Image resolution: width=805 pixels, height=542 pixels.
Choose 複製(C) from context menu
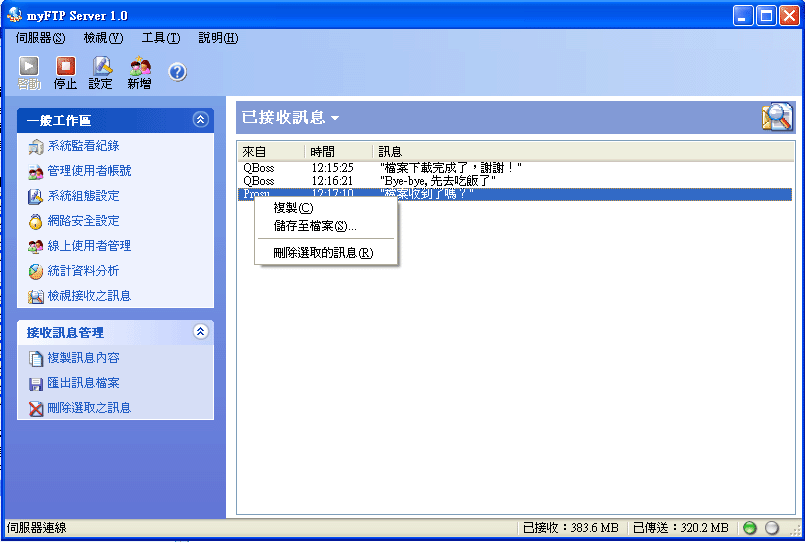[x=326, y=208]
